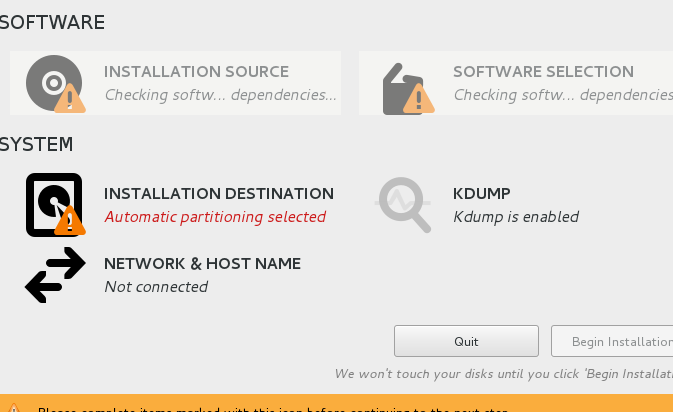Click dependency status under Installation Source
The image size is (673, 412).
click(221, 95)
